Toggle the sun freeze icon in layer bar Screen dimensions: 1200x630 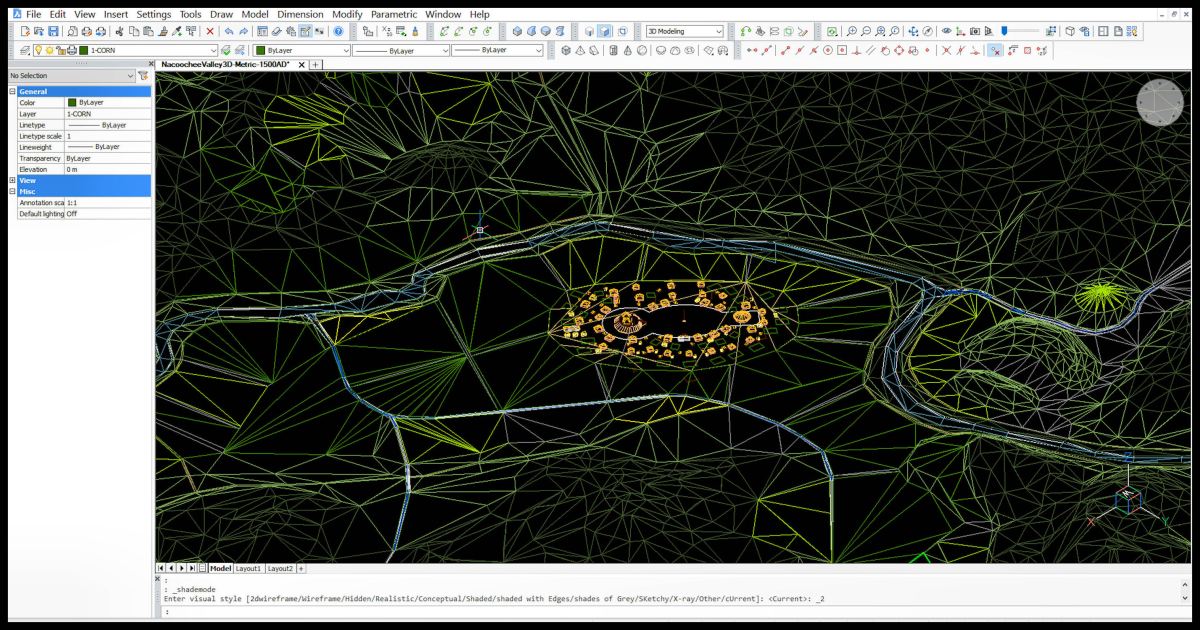pyautogui.click(x=48, y=50)
